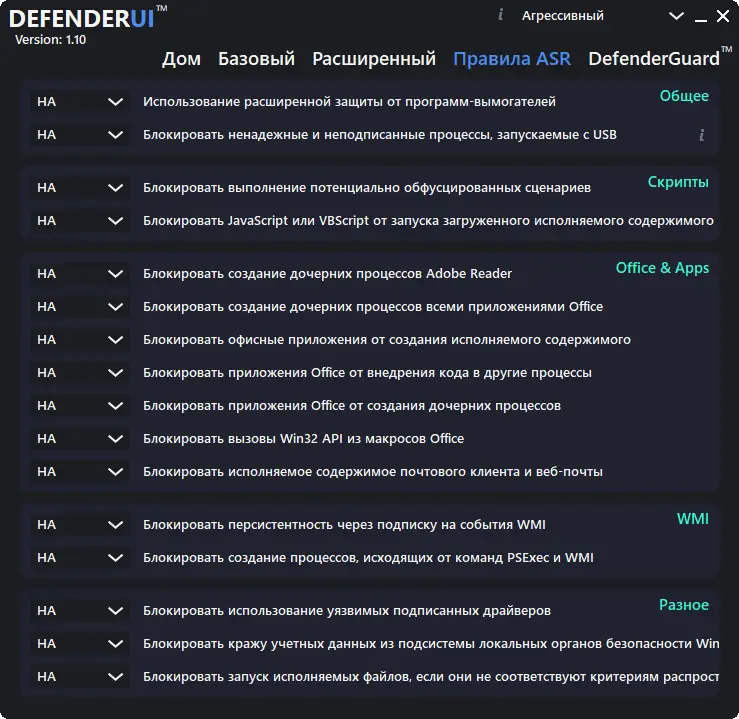Viewport: 739px width, 719px height.
Task: Click rule text 'Блокировать выполнение потенциально обфусцированных сценариев'
Action: 367,188
